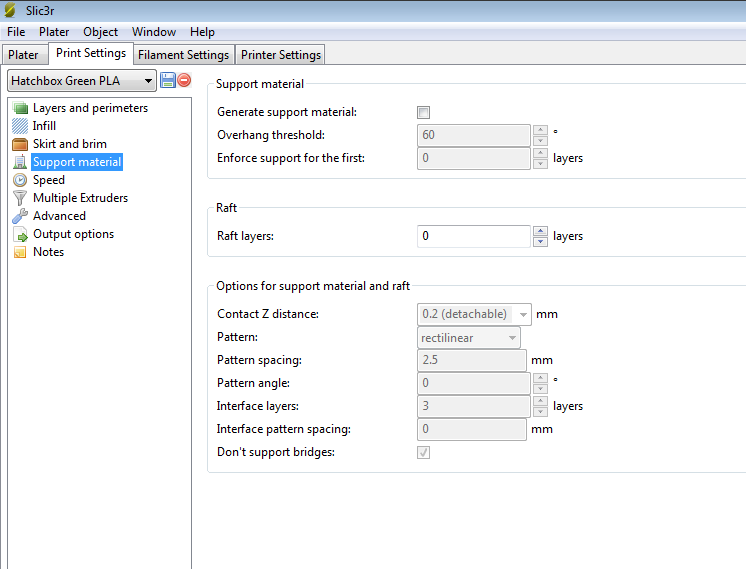Viewport: 746px width, 569px height.
Task: Decrease Raft layers with down arrow
Action: pos(540,242)
